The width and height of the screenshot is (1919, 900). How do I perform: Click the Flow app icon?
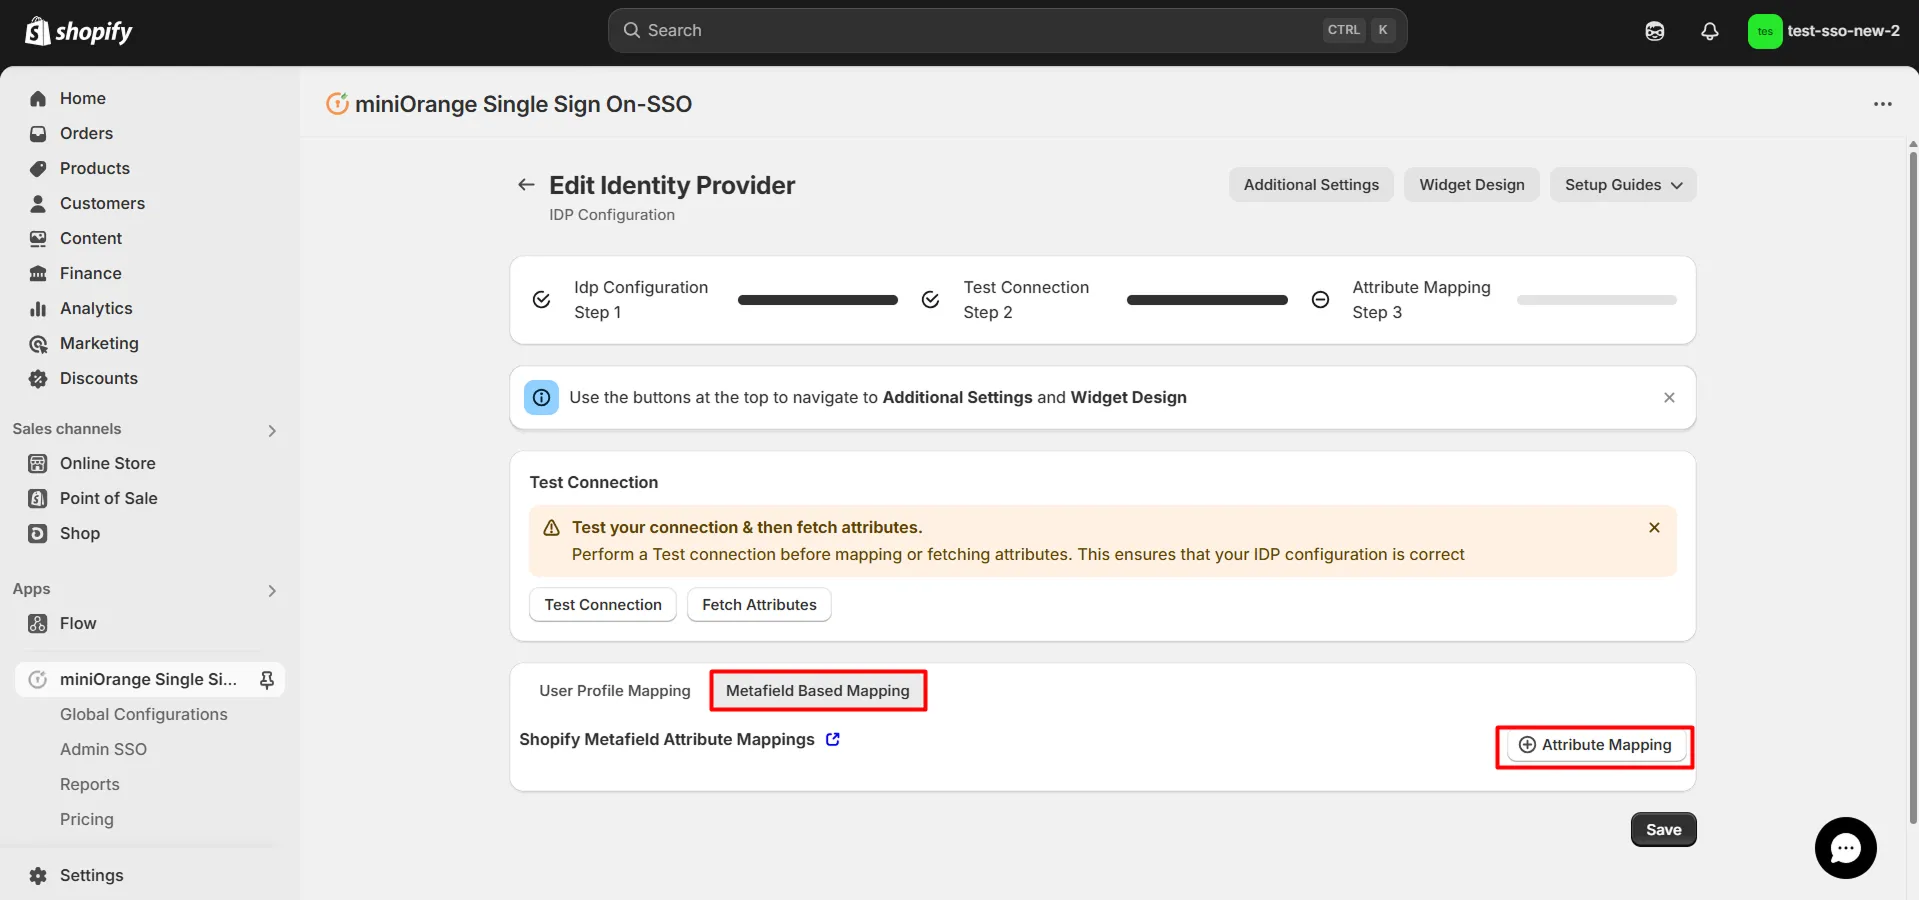38,623
